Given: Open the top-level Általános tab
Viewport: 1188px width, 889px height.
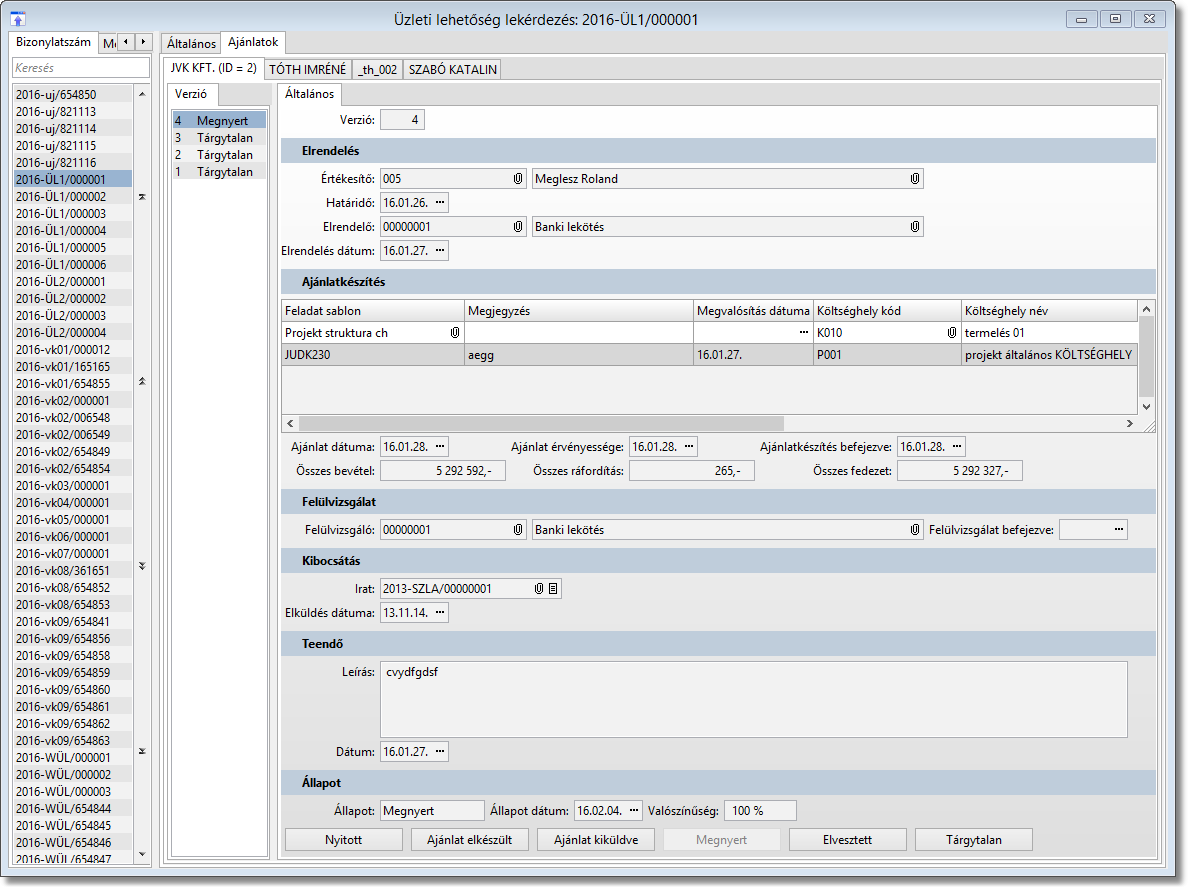Looking at the screenshot, I should pyautogui.click(x=190, y=44).
